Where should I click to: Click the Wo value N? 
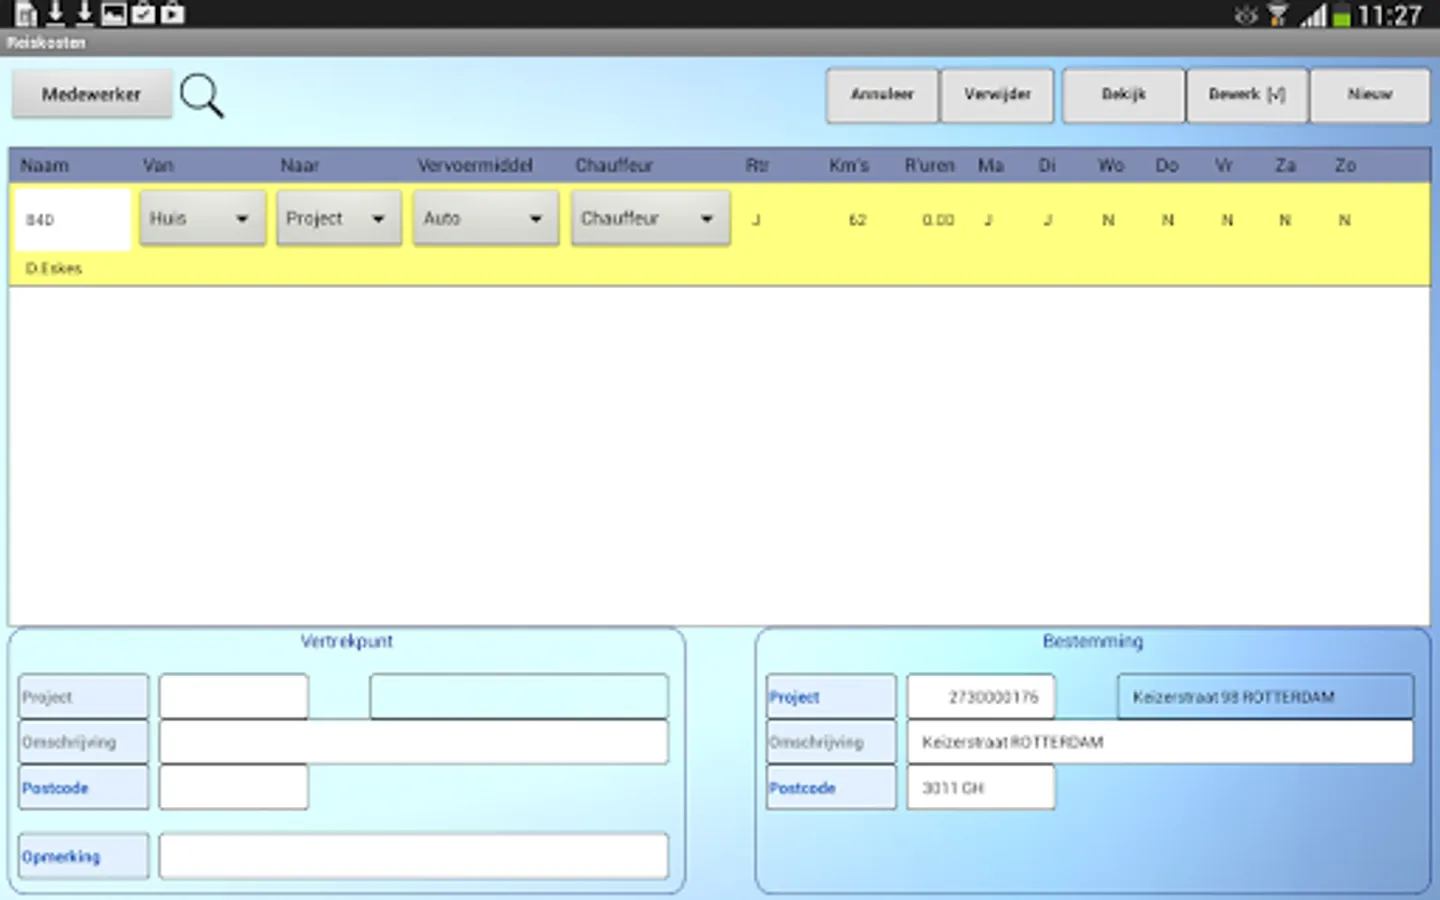[x=1108, y=220]
